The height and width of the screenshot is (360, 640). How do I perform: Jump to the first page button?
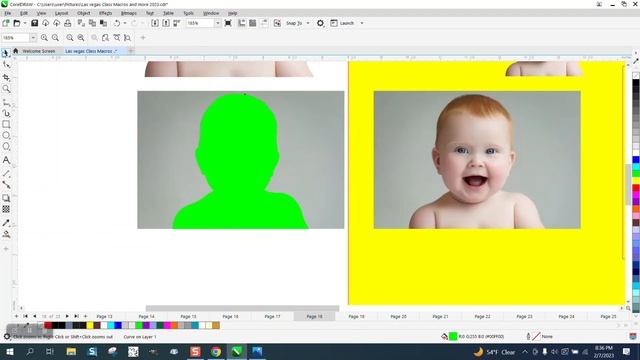(x=25, y=316)
